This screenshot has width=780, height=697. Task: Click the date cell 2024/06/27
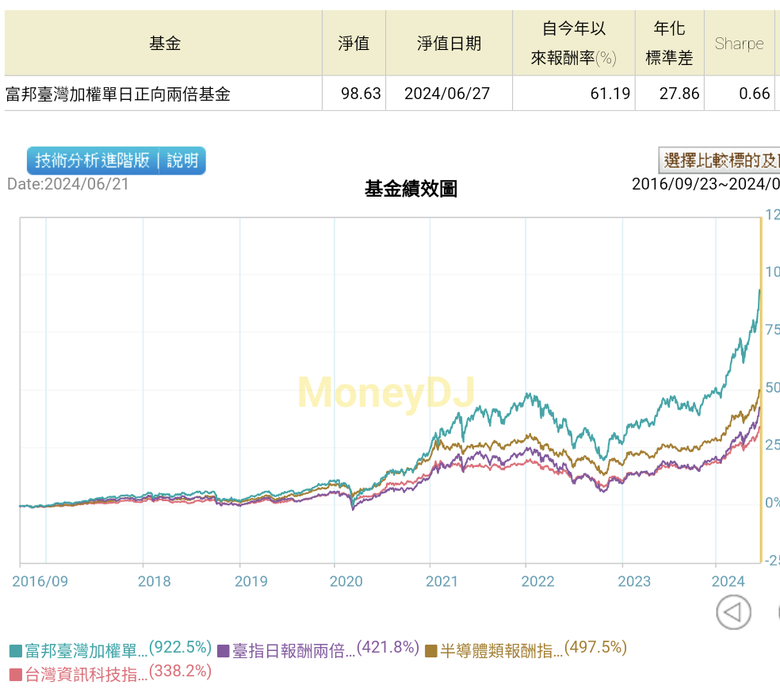click(x=447, y=94)
